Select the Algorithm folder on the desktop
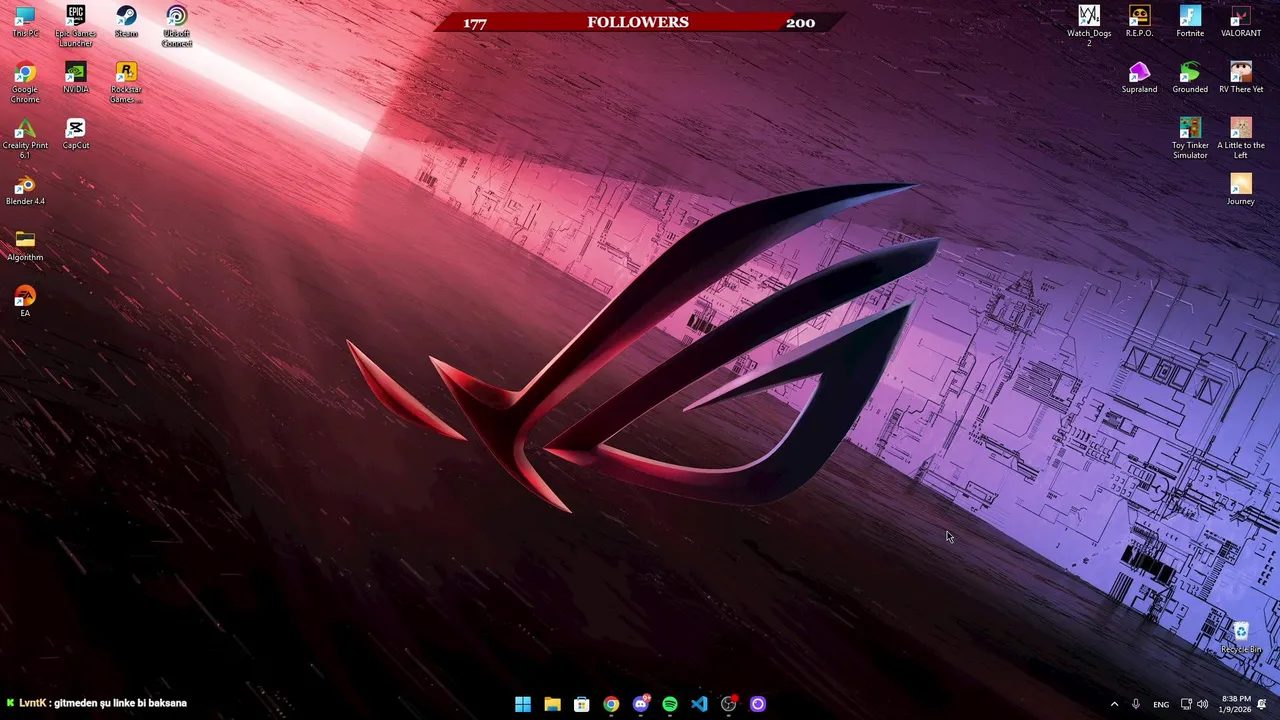The image size is (1280, 720). [x=25, y=246]
